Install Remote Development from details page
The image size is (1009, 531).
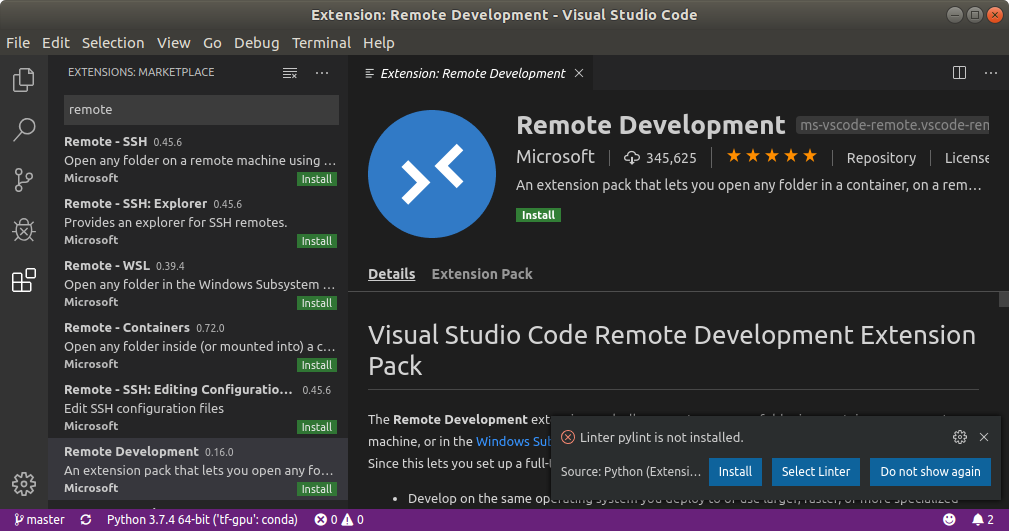538,215
